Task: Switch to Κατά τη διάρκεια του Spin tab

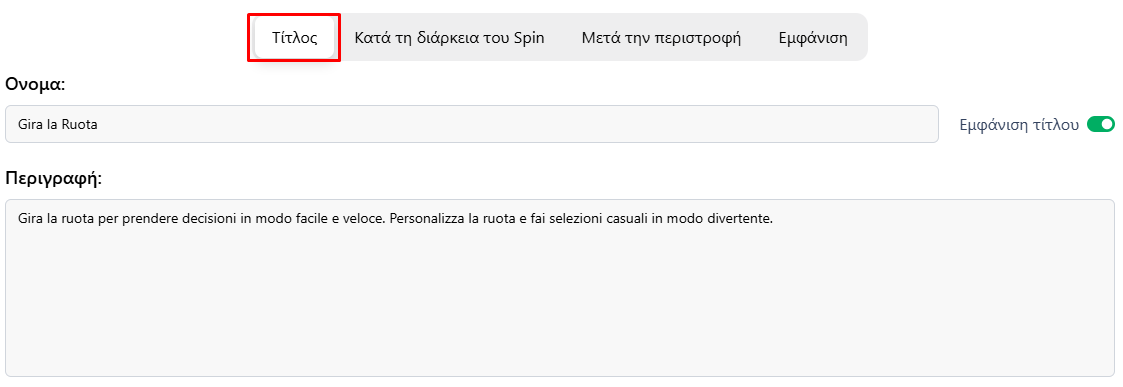Action: click(x=449, y=38)
